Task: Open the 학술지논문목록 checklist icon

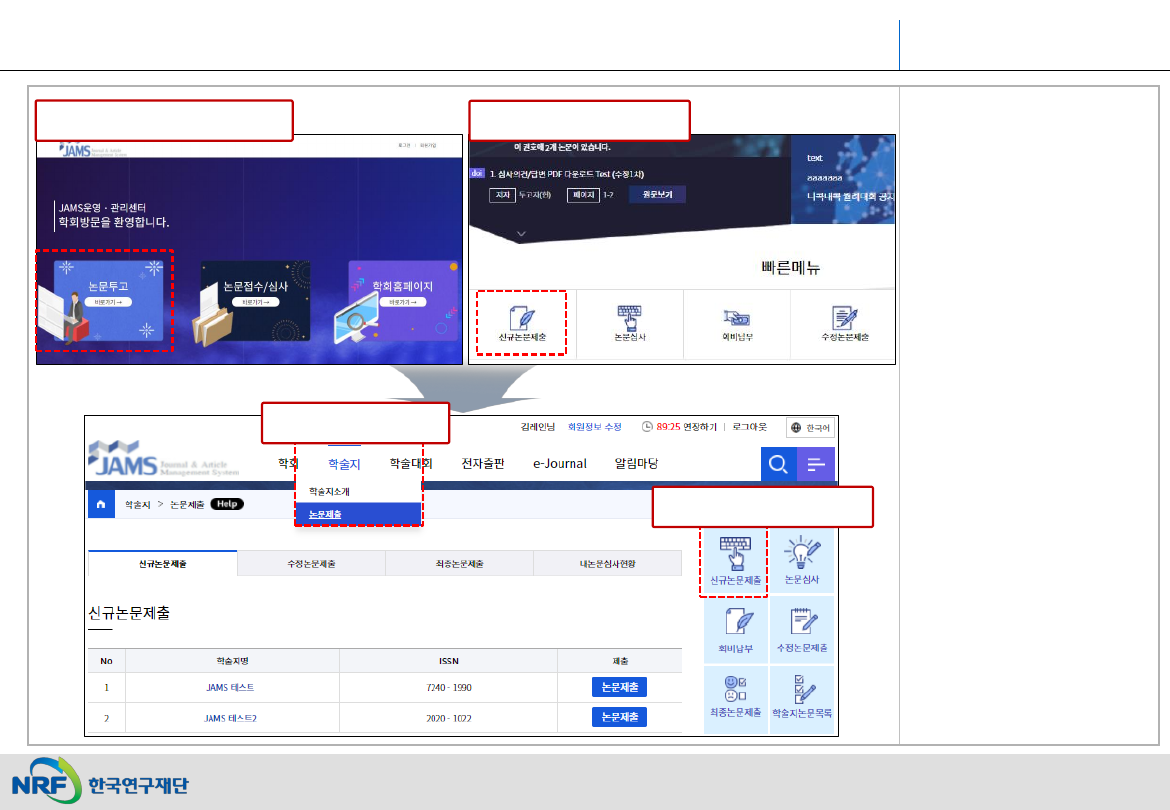Action: pyautogui.click(x=802, y=696)
